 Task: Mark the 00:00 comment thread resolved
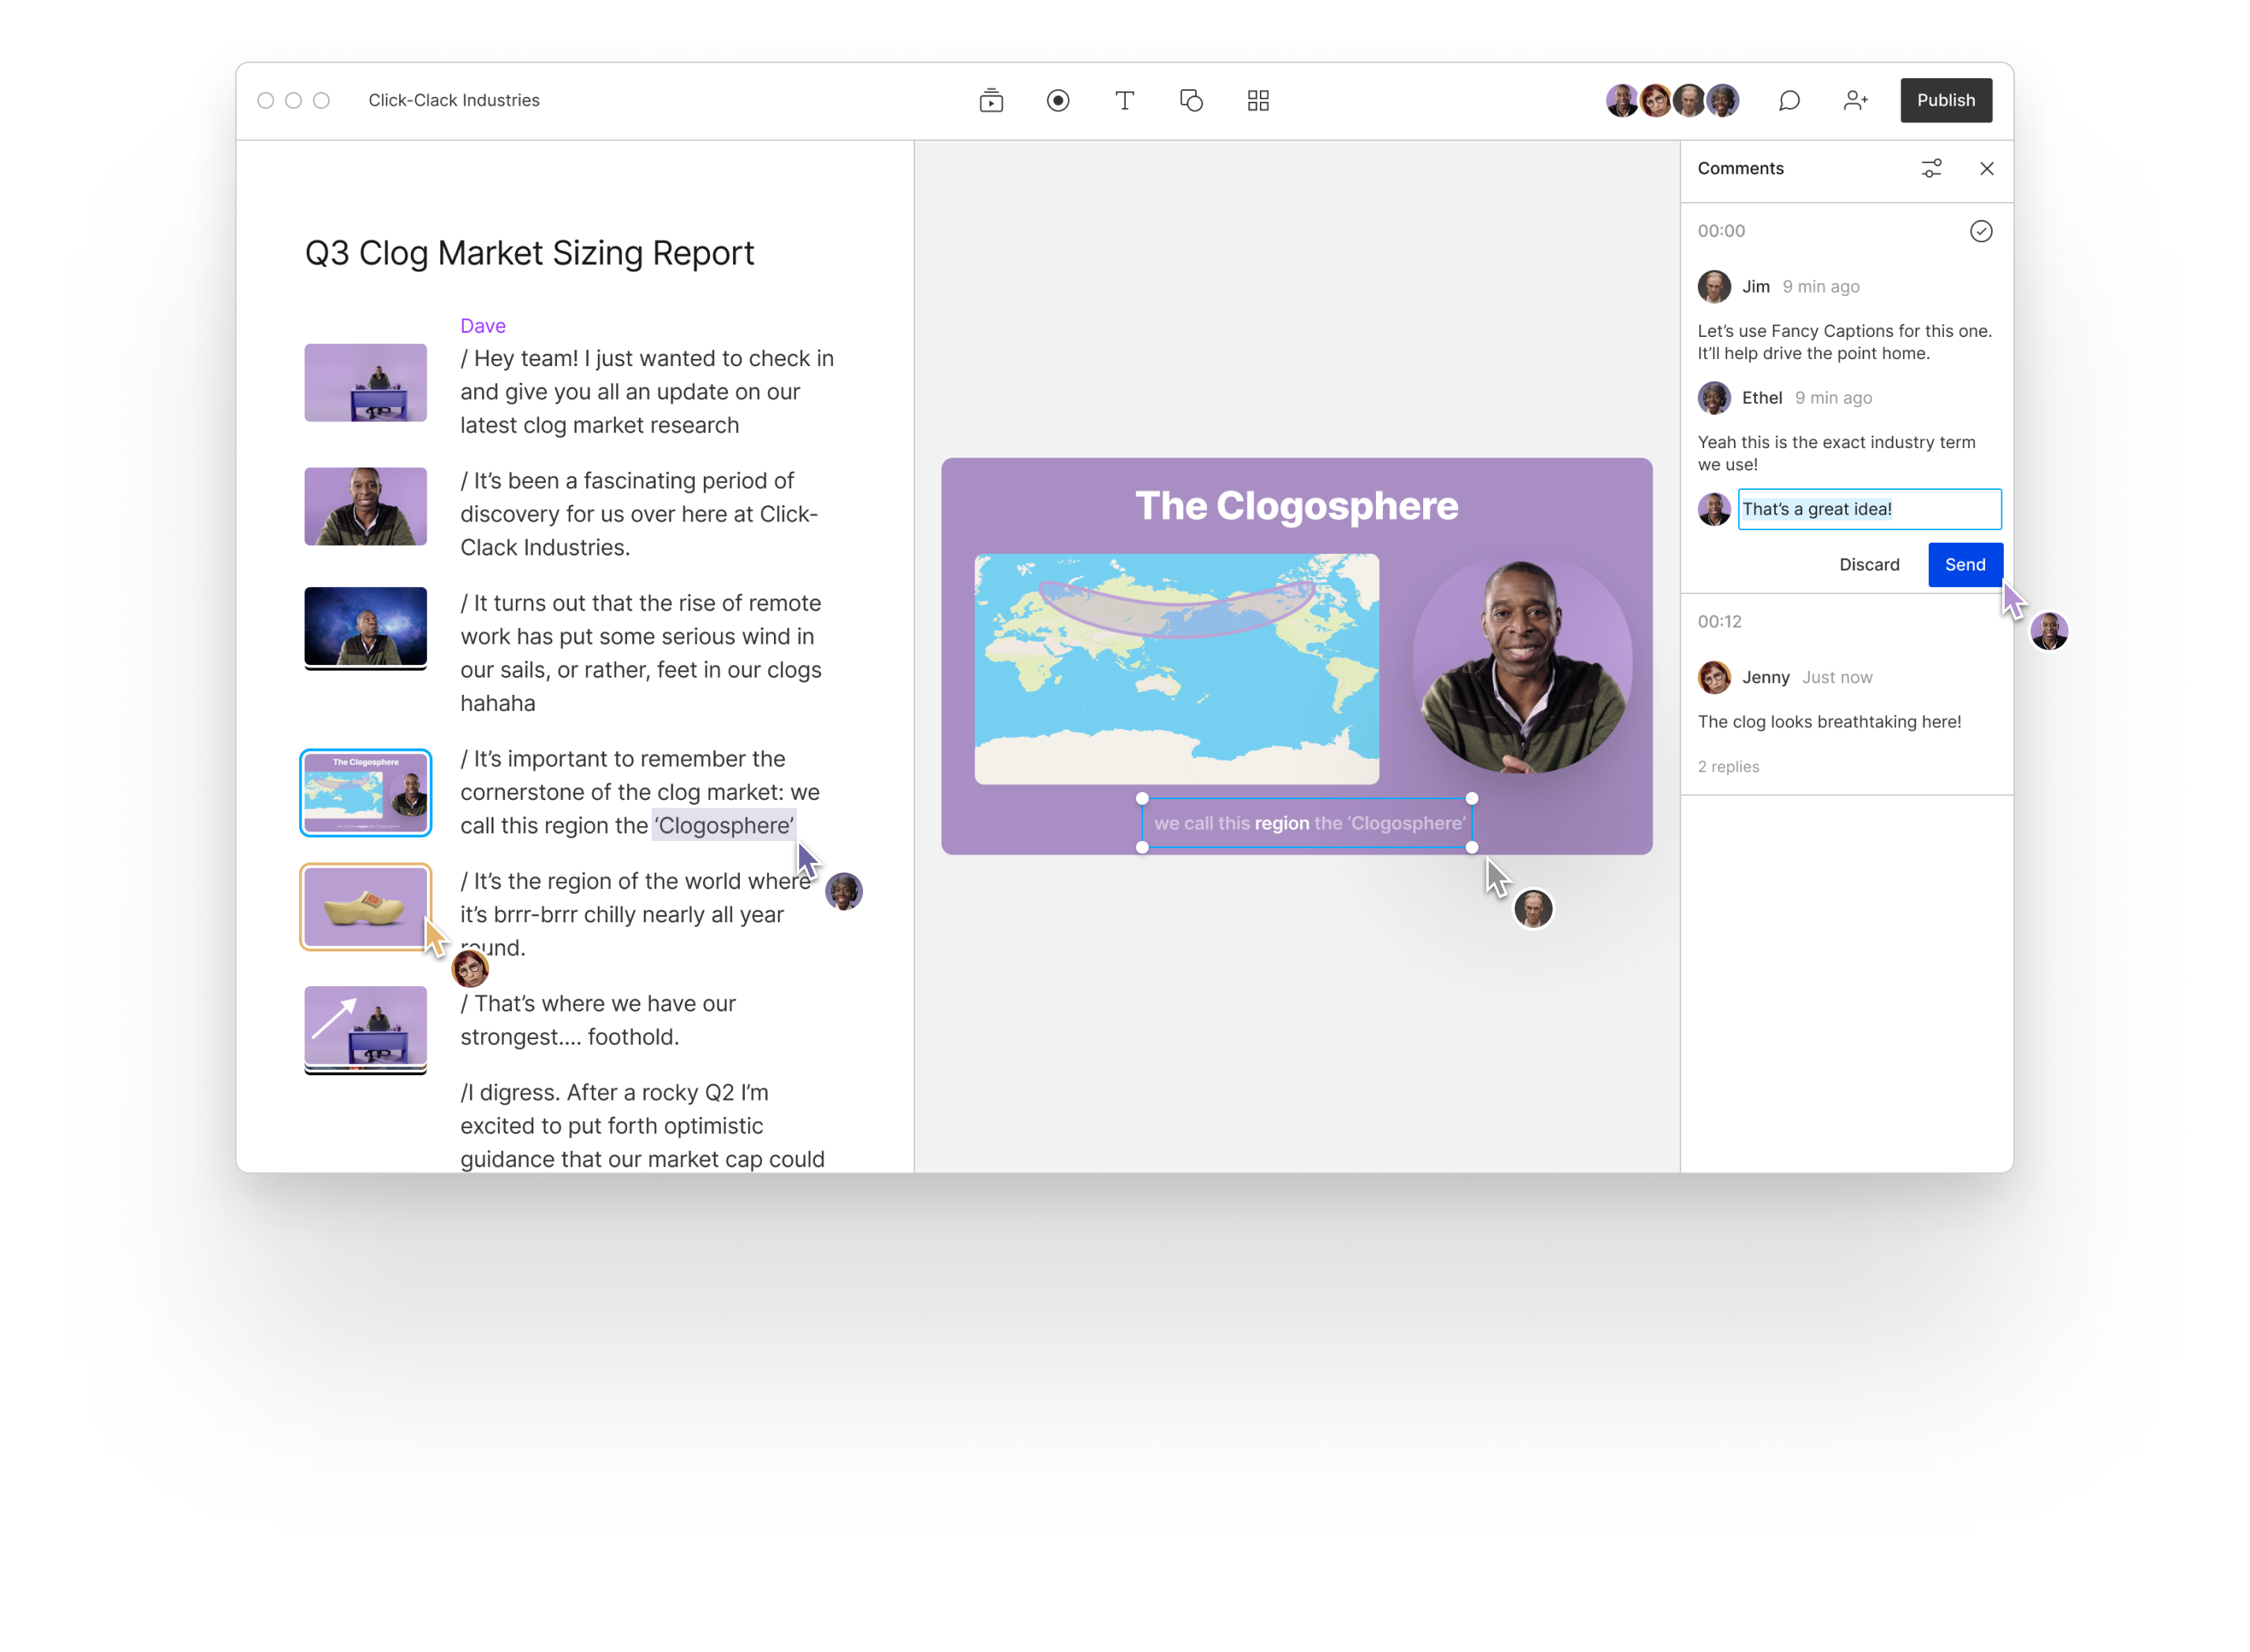[x=1980, y=231]
